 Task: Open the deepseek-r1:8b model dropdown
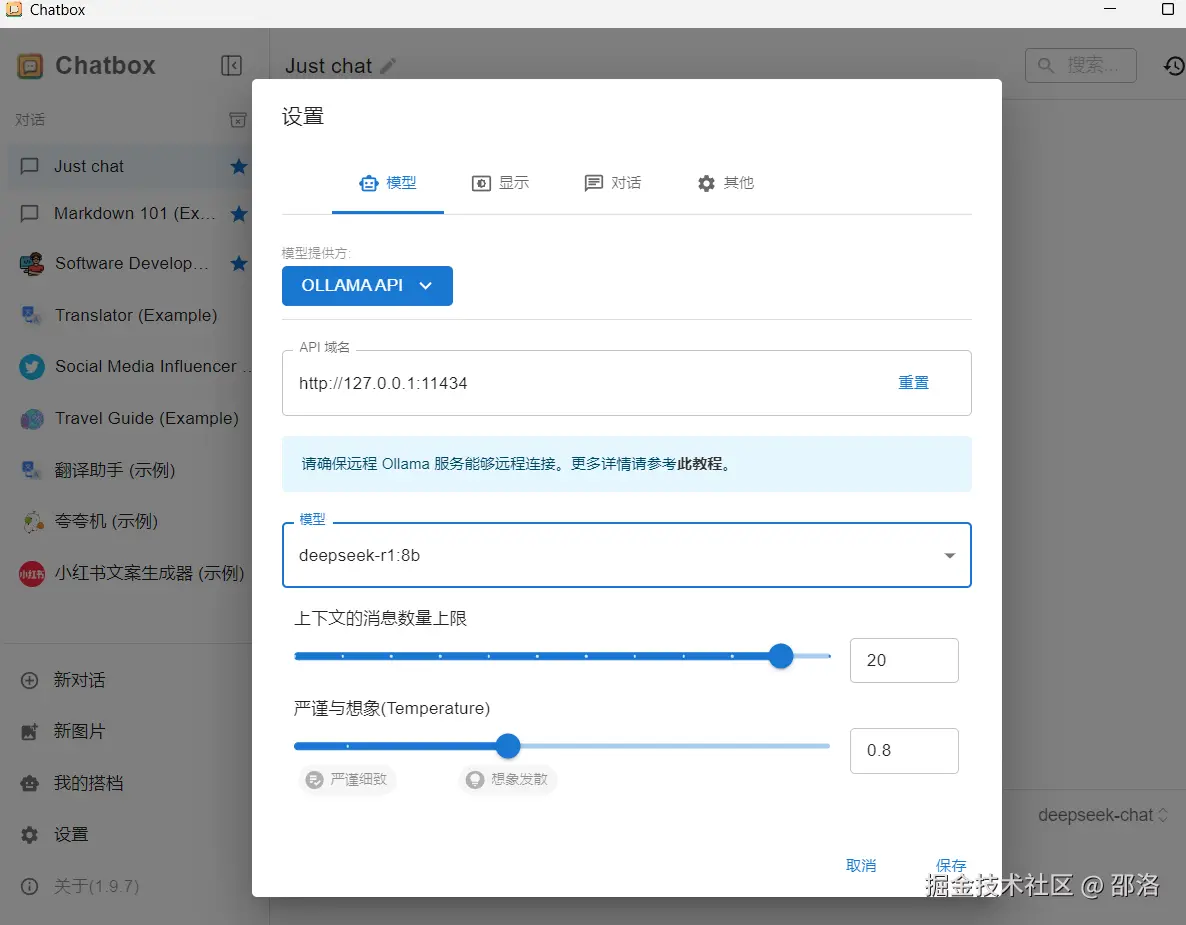(x=626, y=555)
